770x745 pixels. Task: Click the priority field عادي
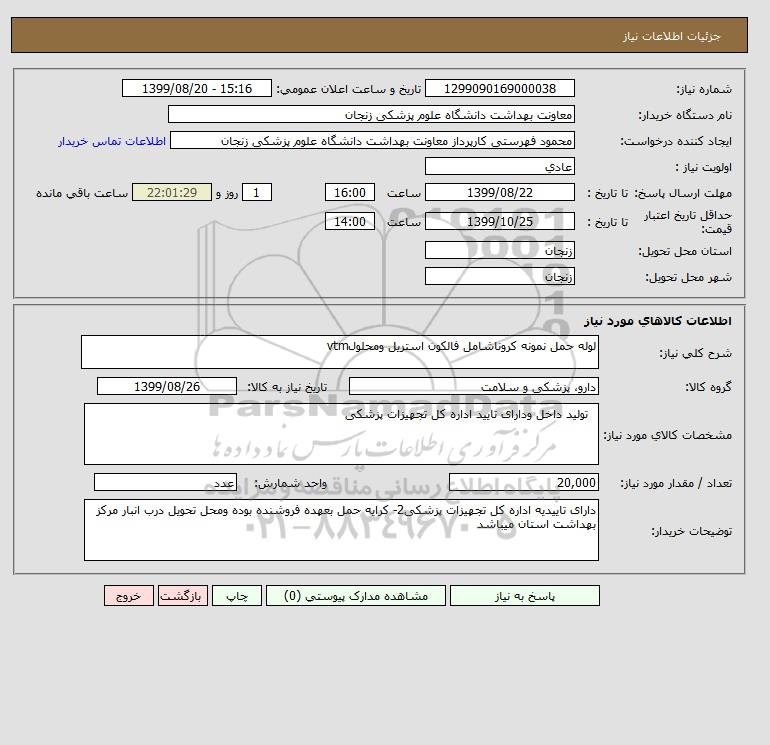(x=499, y=166)
